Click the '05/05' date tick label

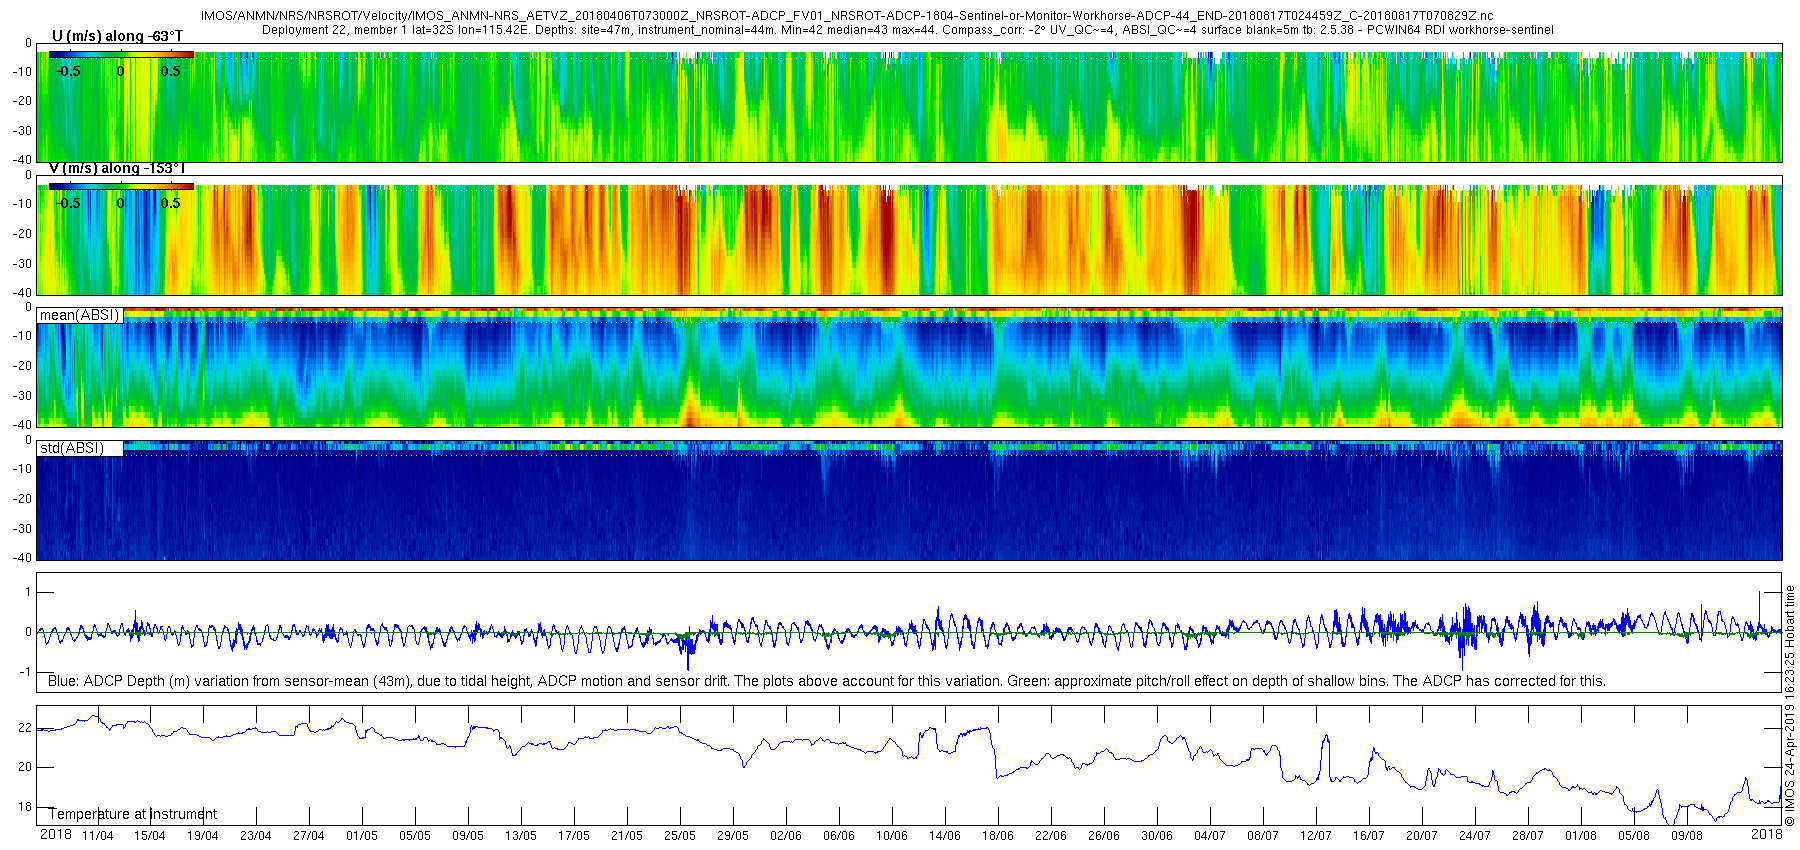(415, 836)
